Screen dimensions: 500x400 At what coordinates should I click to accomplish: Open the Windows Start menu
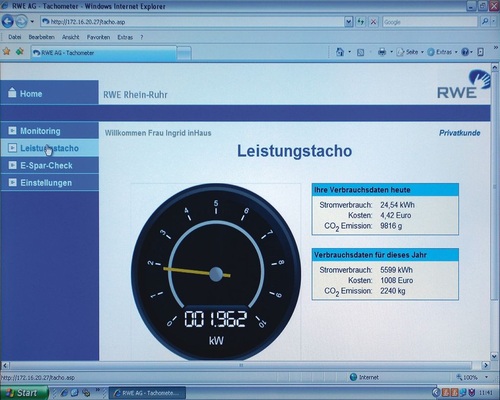pos(24,393)
